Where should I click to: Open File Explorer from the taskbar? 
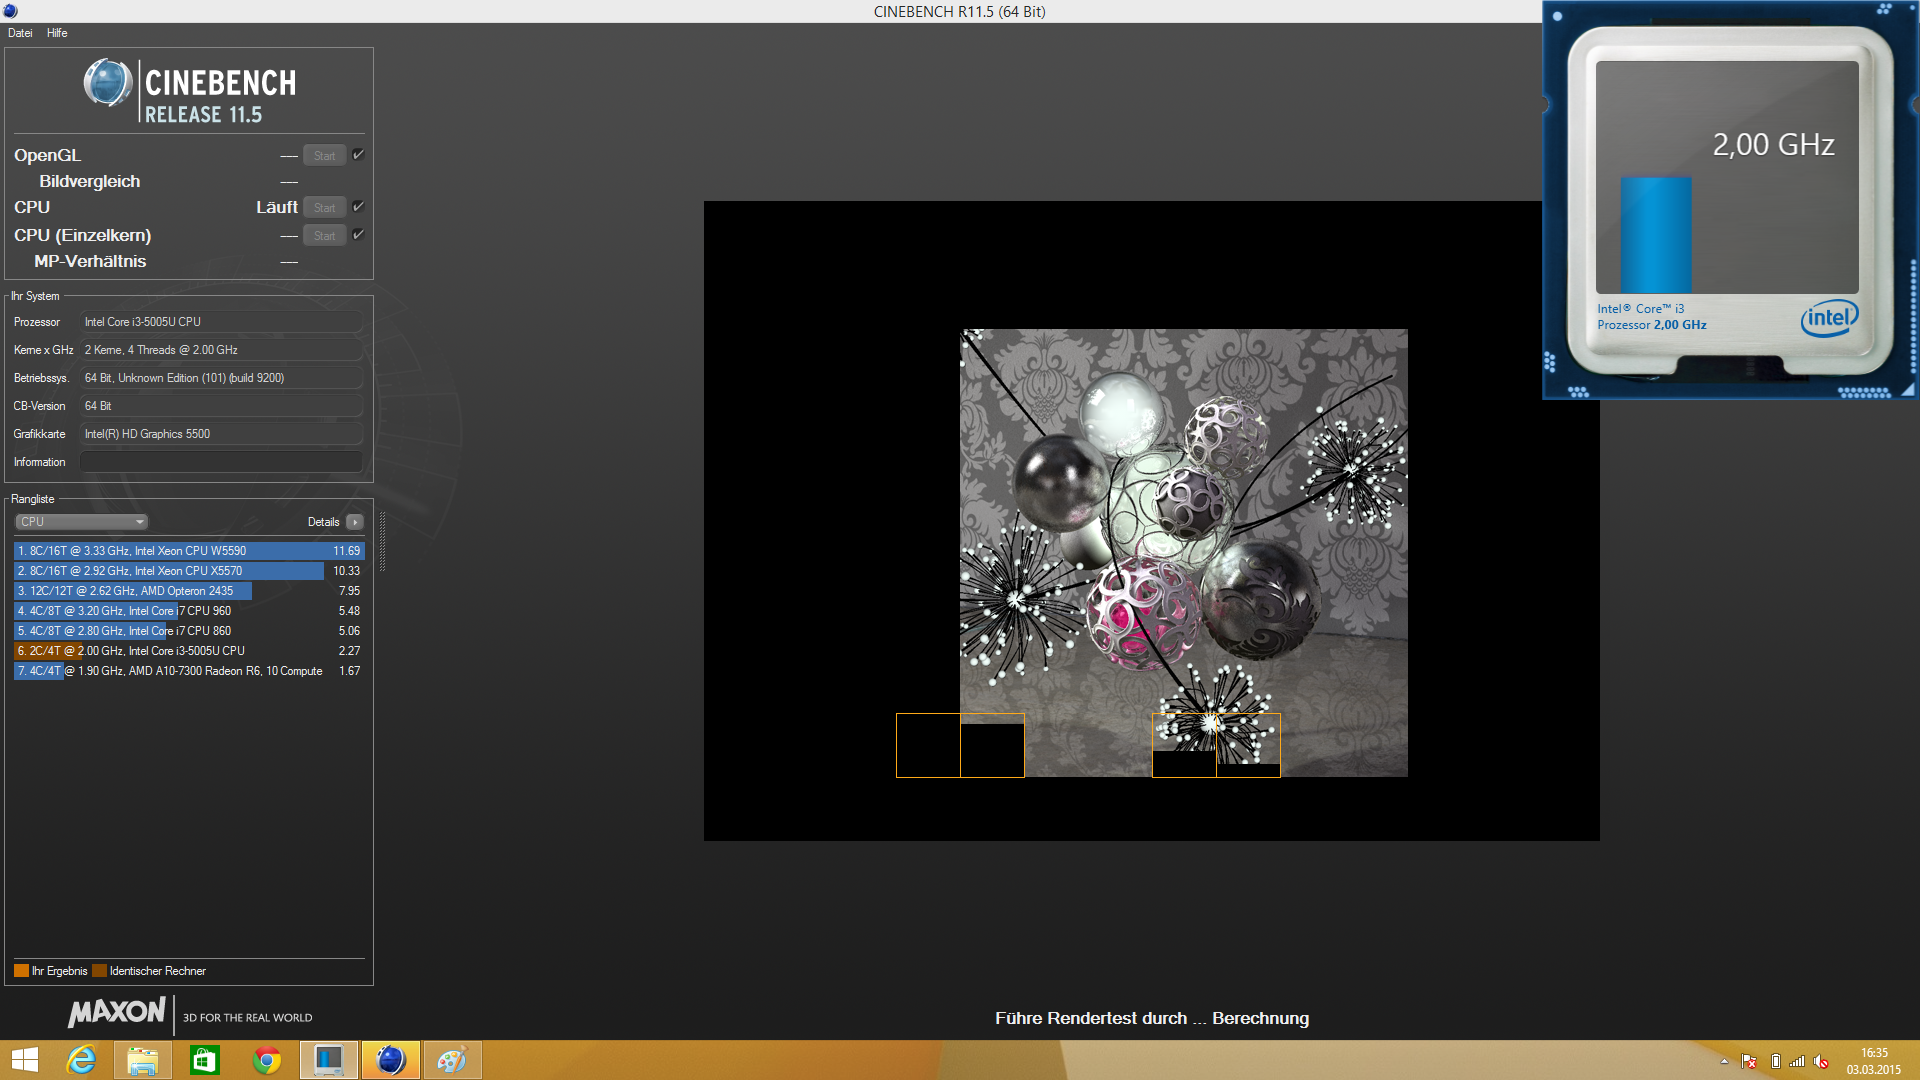click(142, 1060)
